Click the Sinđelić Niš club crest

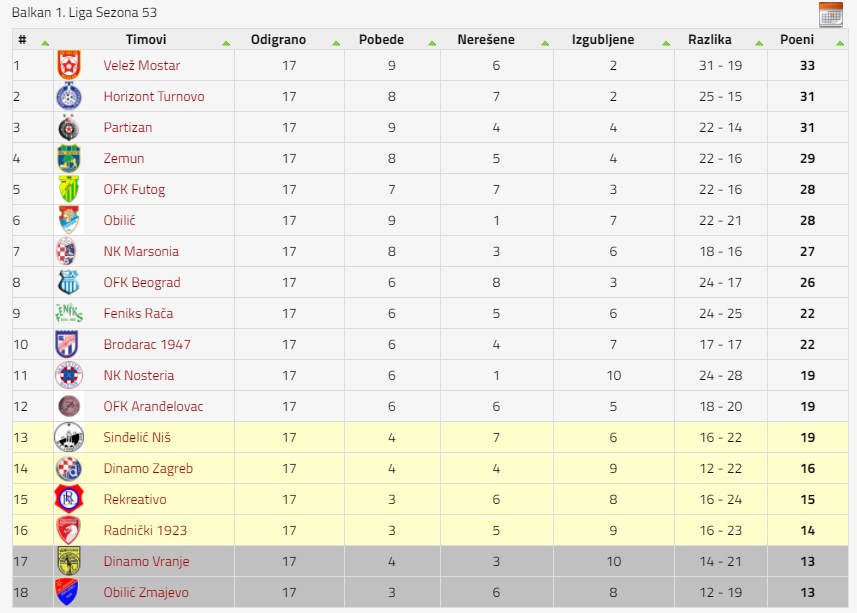point(69,437)
